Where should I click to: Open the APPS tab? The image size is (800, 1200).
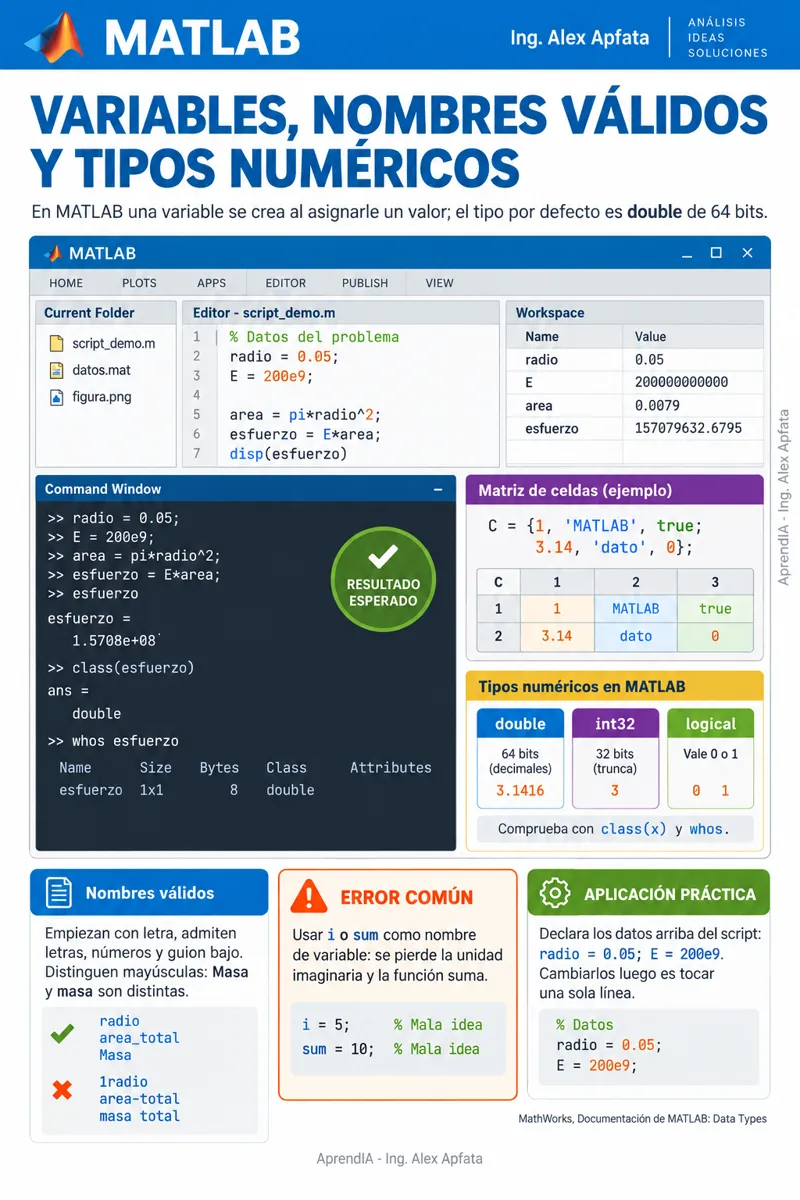211,283
